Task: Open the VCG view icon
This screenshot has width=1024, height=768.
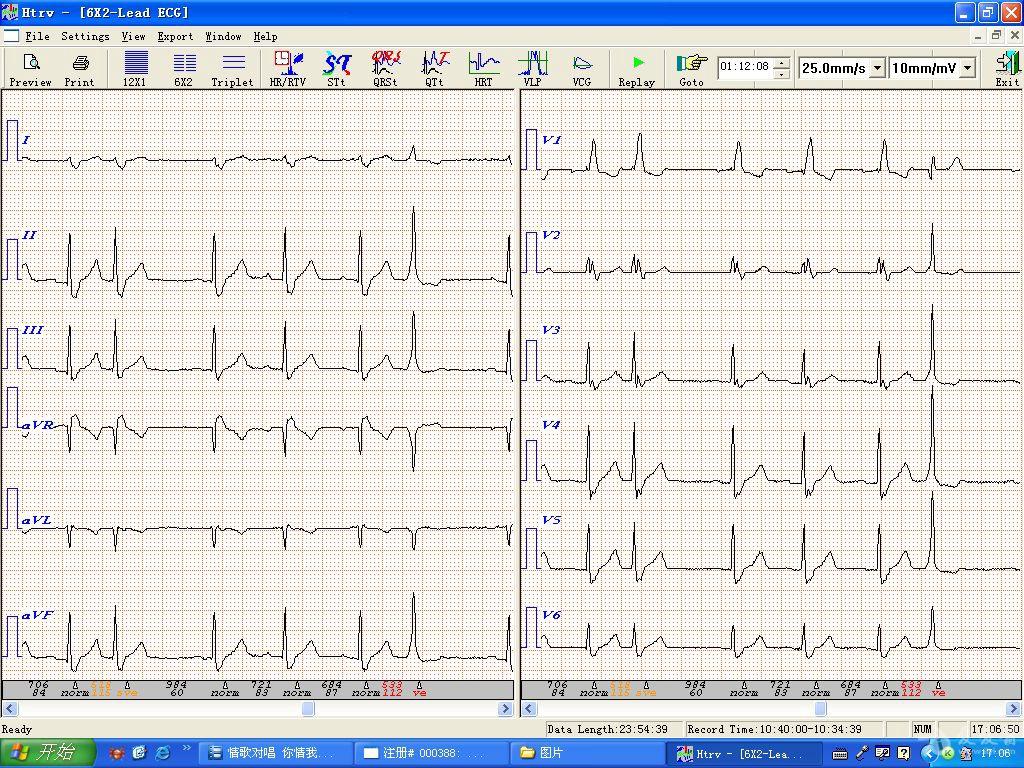Action: [582, 69]
